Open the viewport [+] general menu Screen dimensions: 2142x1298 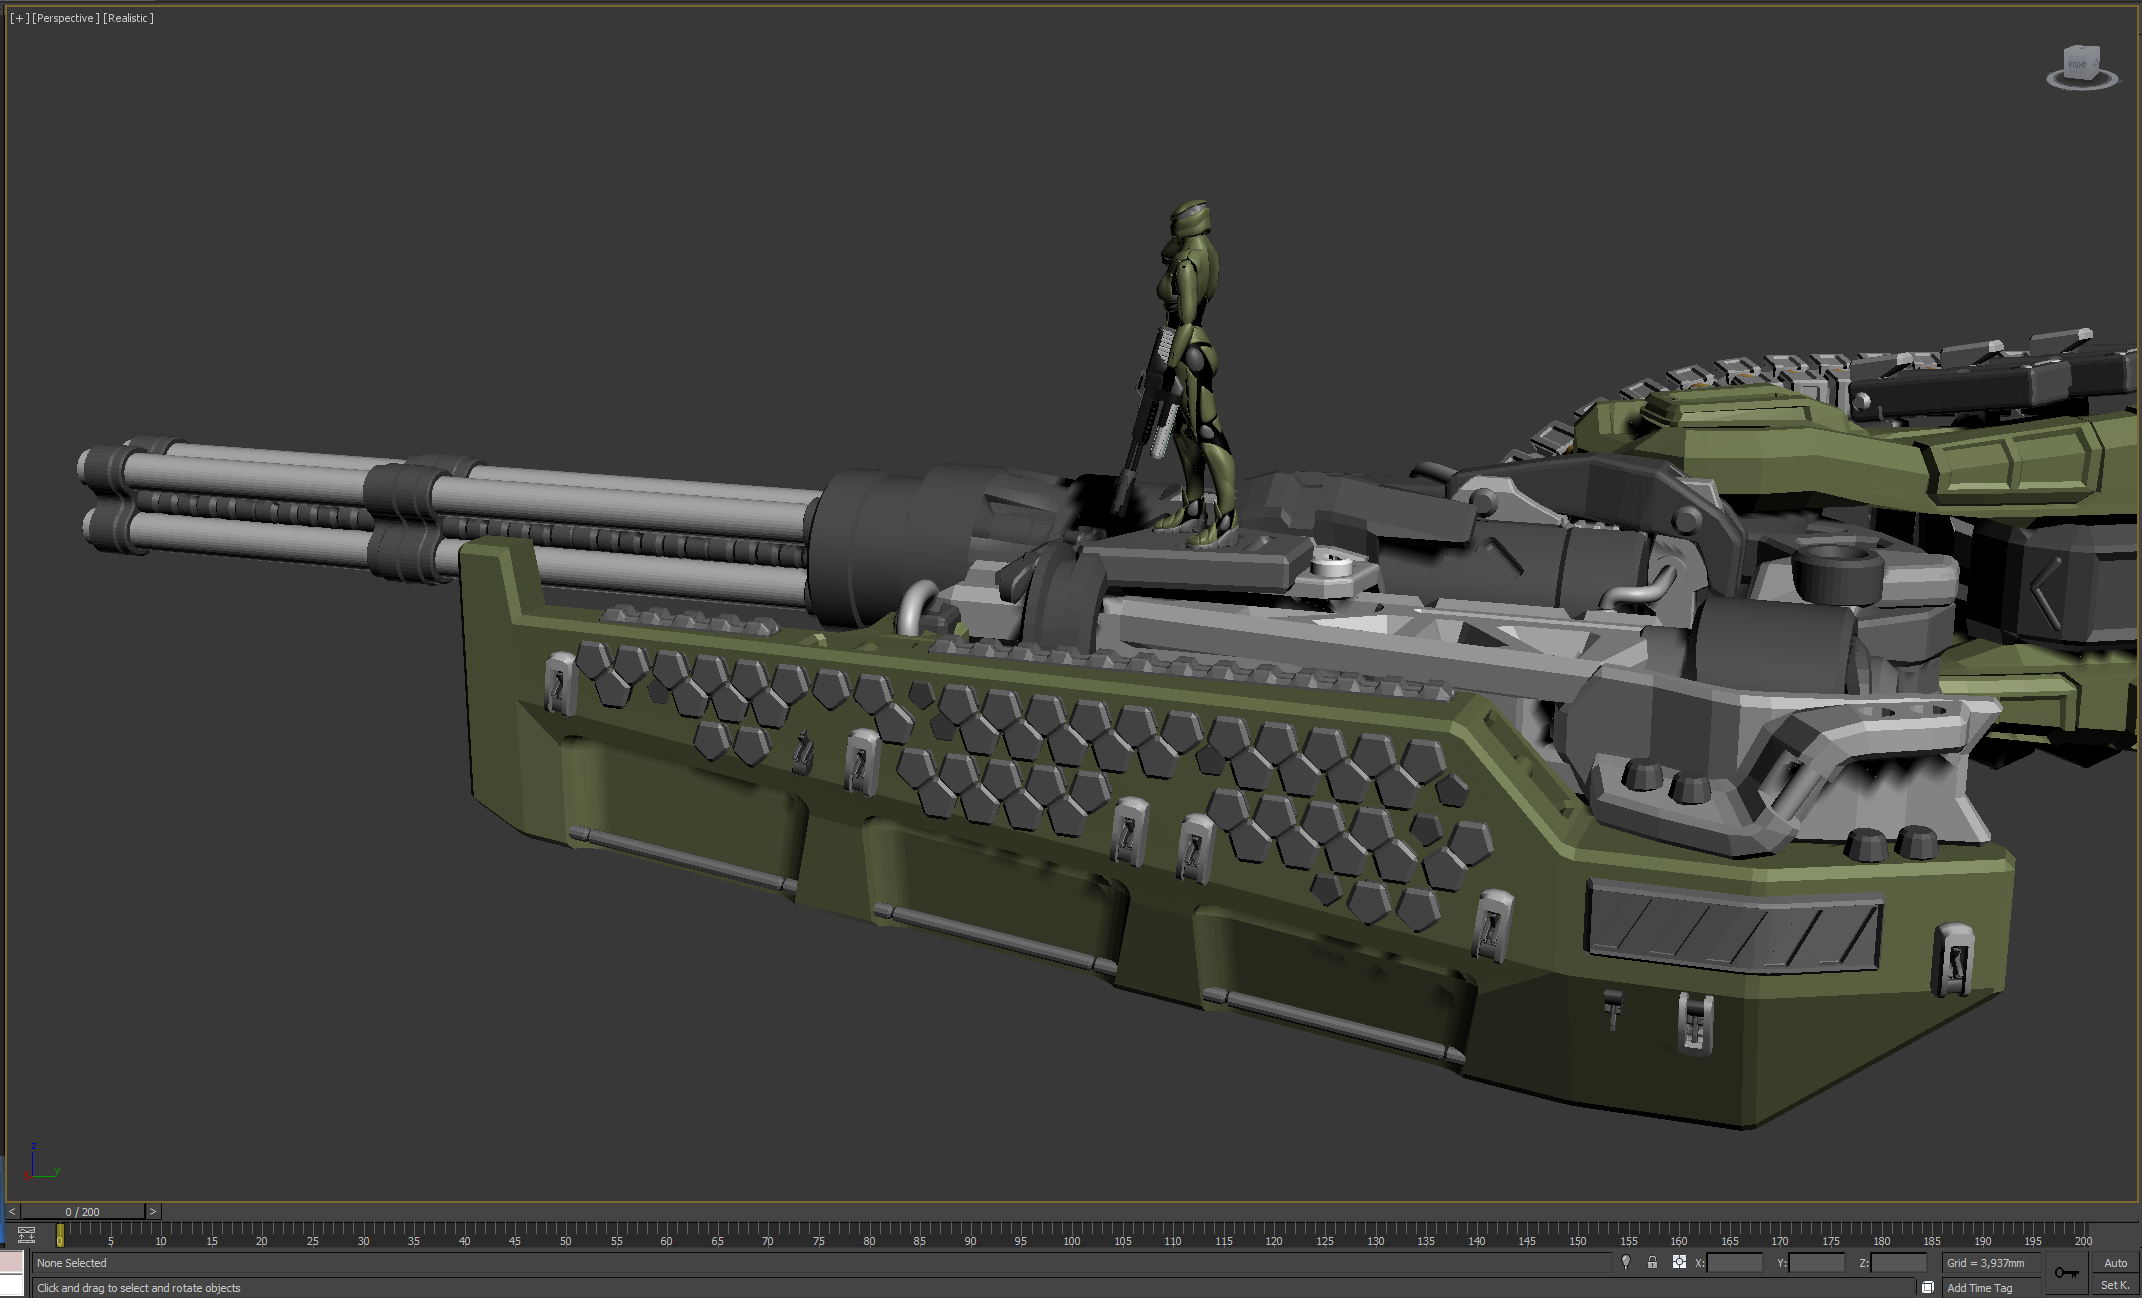[x=19, y=18]
